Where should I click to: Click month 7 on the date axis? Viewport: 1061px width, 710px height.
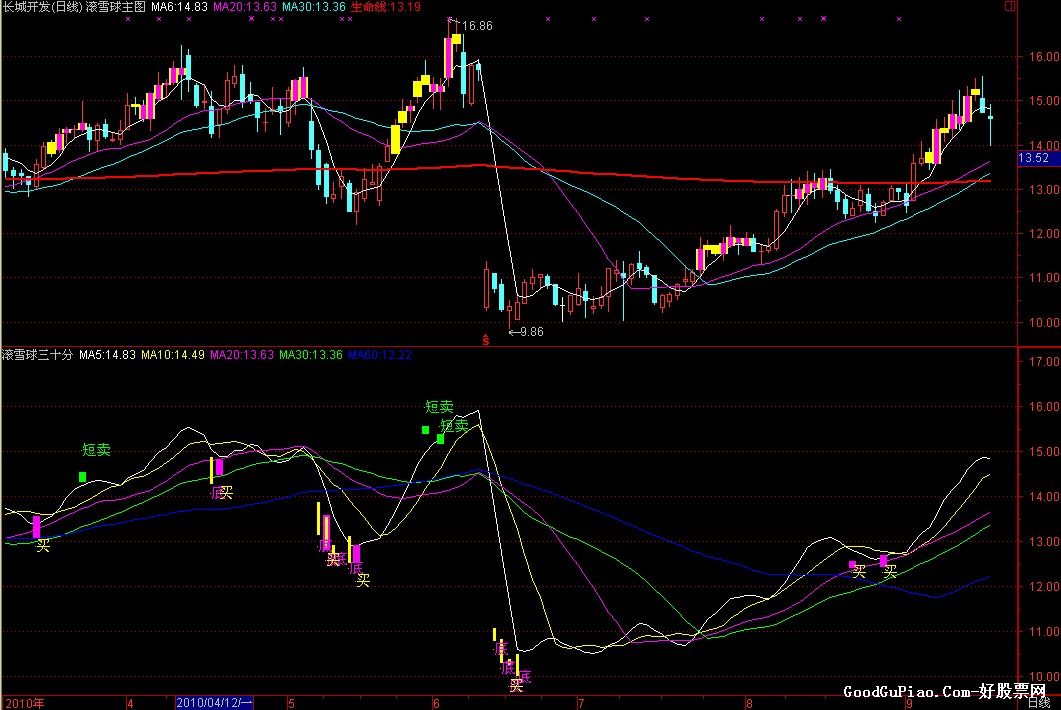pos(581,704)
